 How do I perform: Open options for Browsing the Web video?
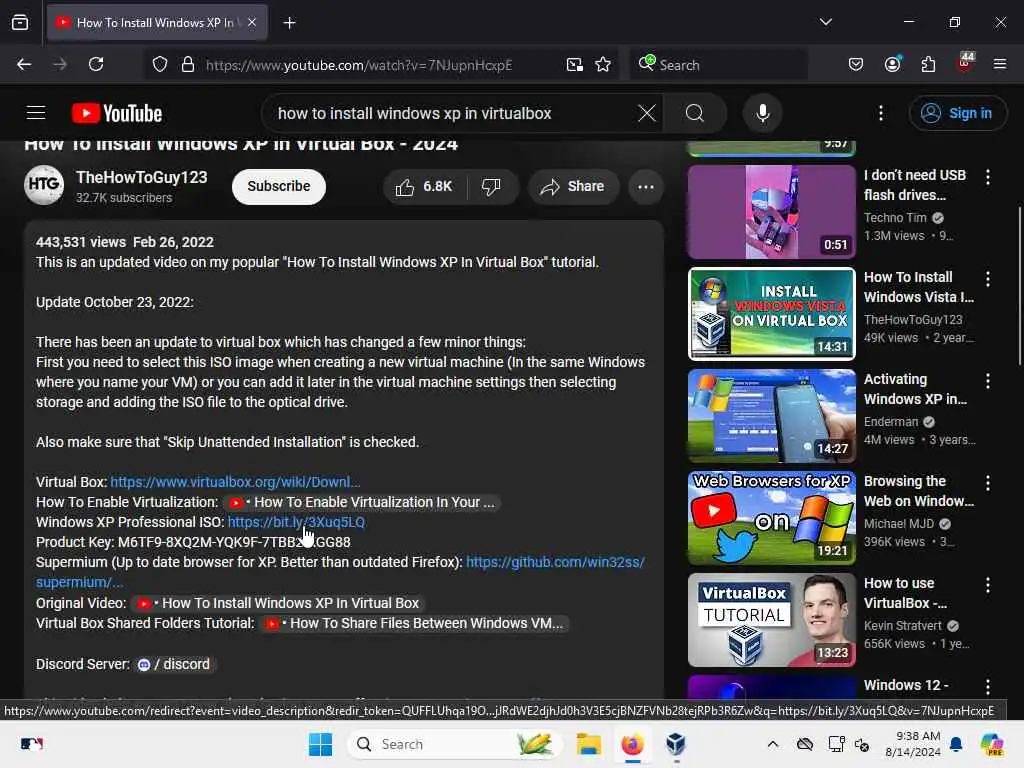pyautogui.click(x=988, y=483)
